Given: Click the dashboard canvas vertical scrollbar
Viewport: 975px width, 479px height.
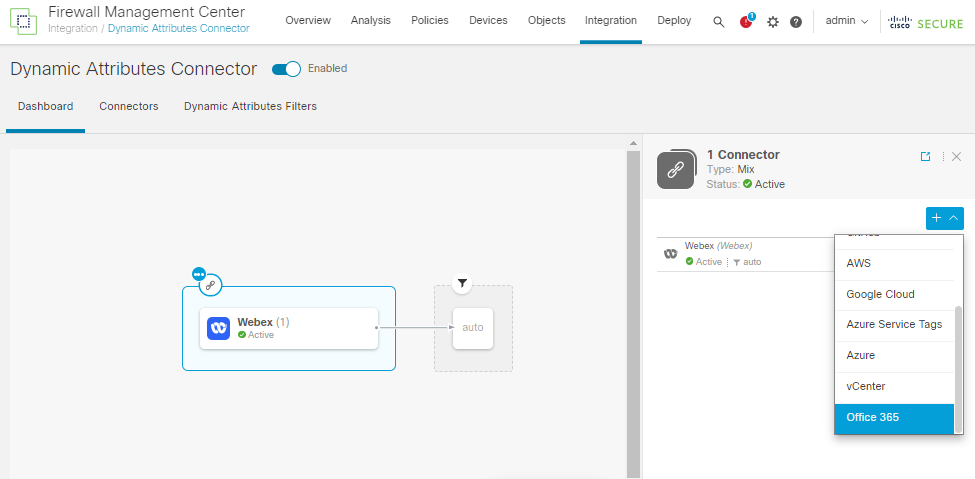Looking at the screenshot, I should [x=633, y=314].
